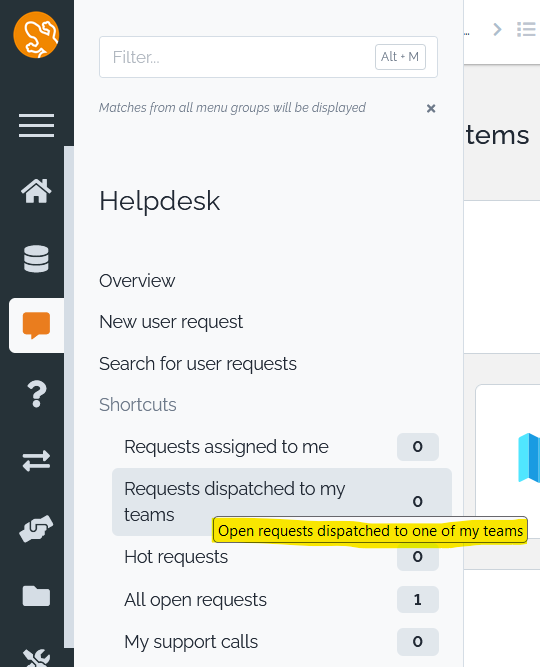This screenshot has height=667, width=540.
Task: Toggle the hamburger menu icon
Action: [x=37, y=125]
